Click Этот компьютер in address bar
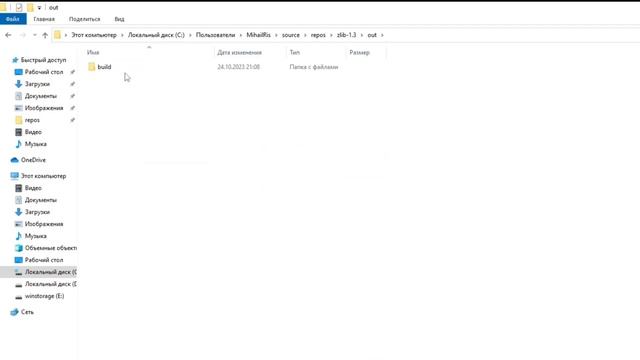 94,35
